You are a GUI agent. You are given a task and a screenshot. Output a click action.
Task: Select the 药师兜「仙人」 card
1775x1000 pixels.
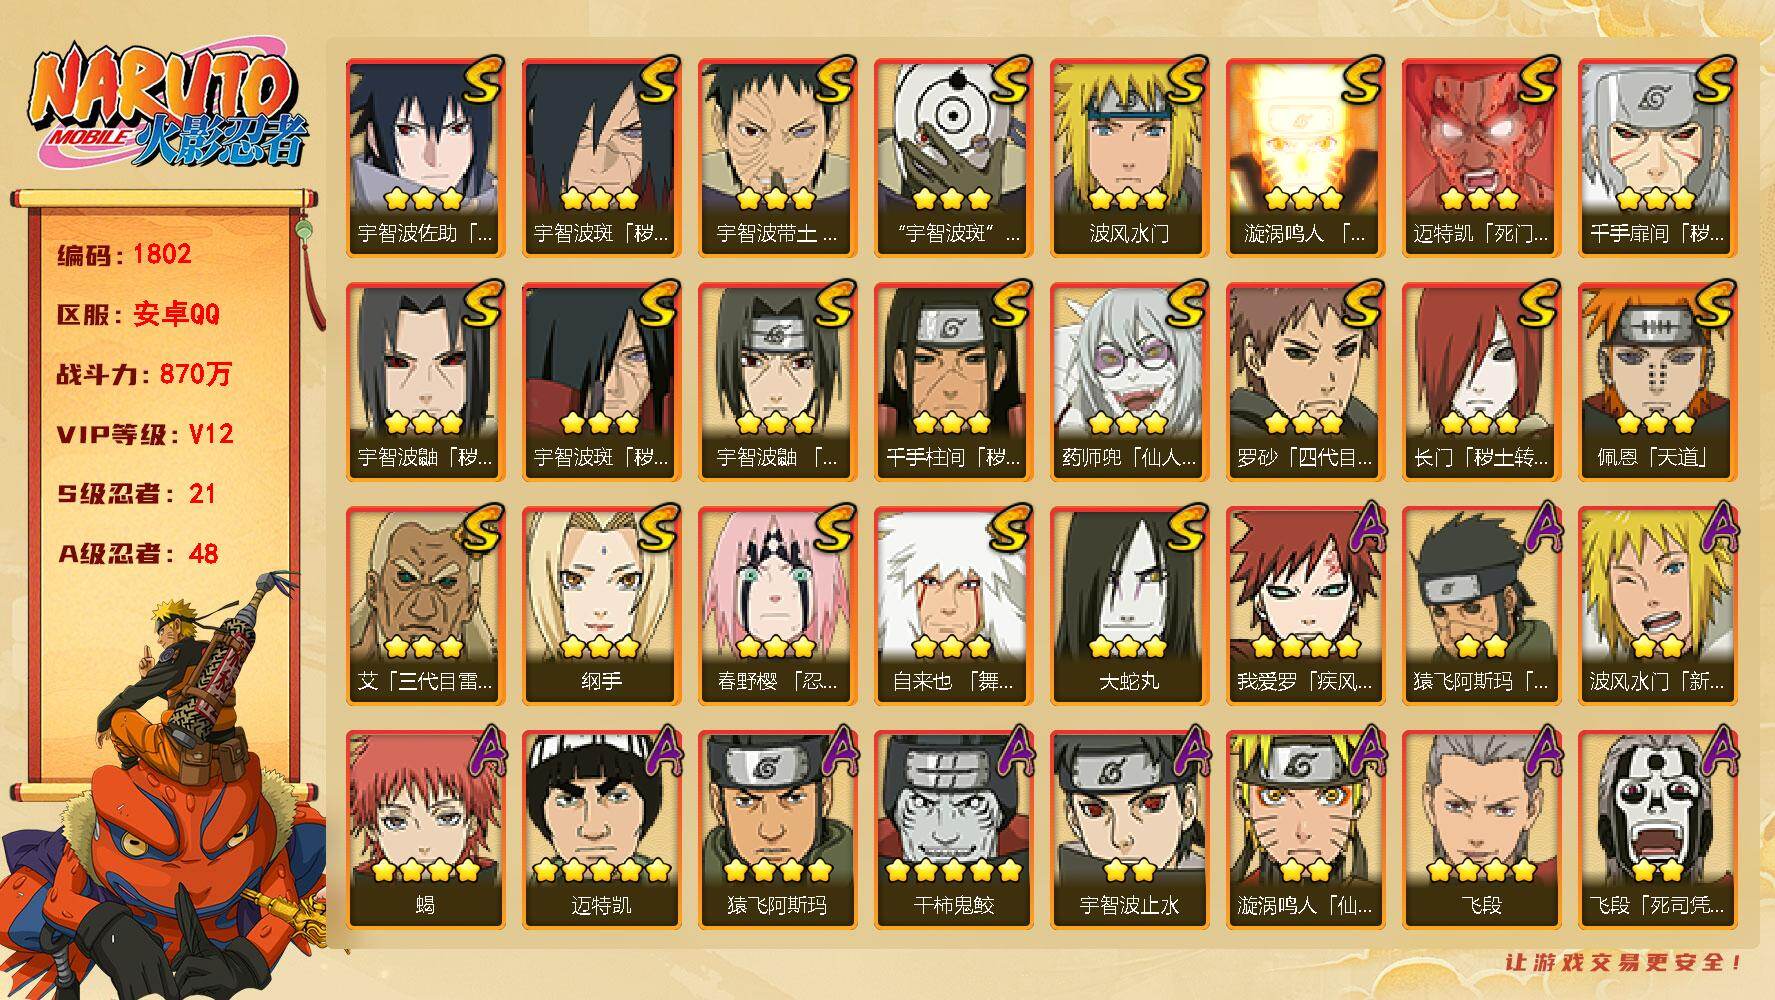tap(1129, 382)
